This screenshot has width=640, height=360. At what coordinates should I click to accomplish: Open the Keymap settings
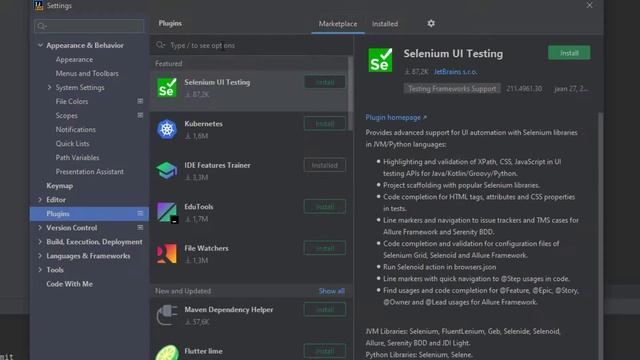[x=60, y=186]
